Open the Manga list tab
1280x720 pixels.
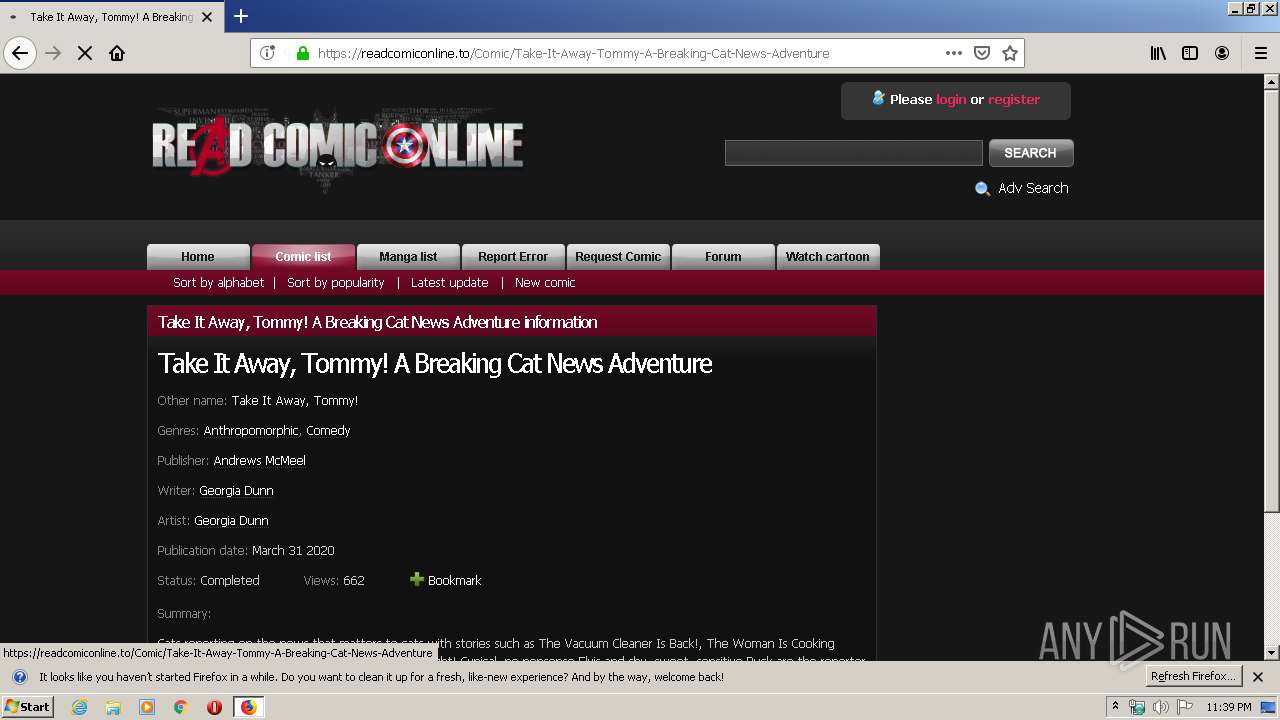click(408, 257)
